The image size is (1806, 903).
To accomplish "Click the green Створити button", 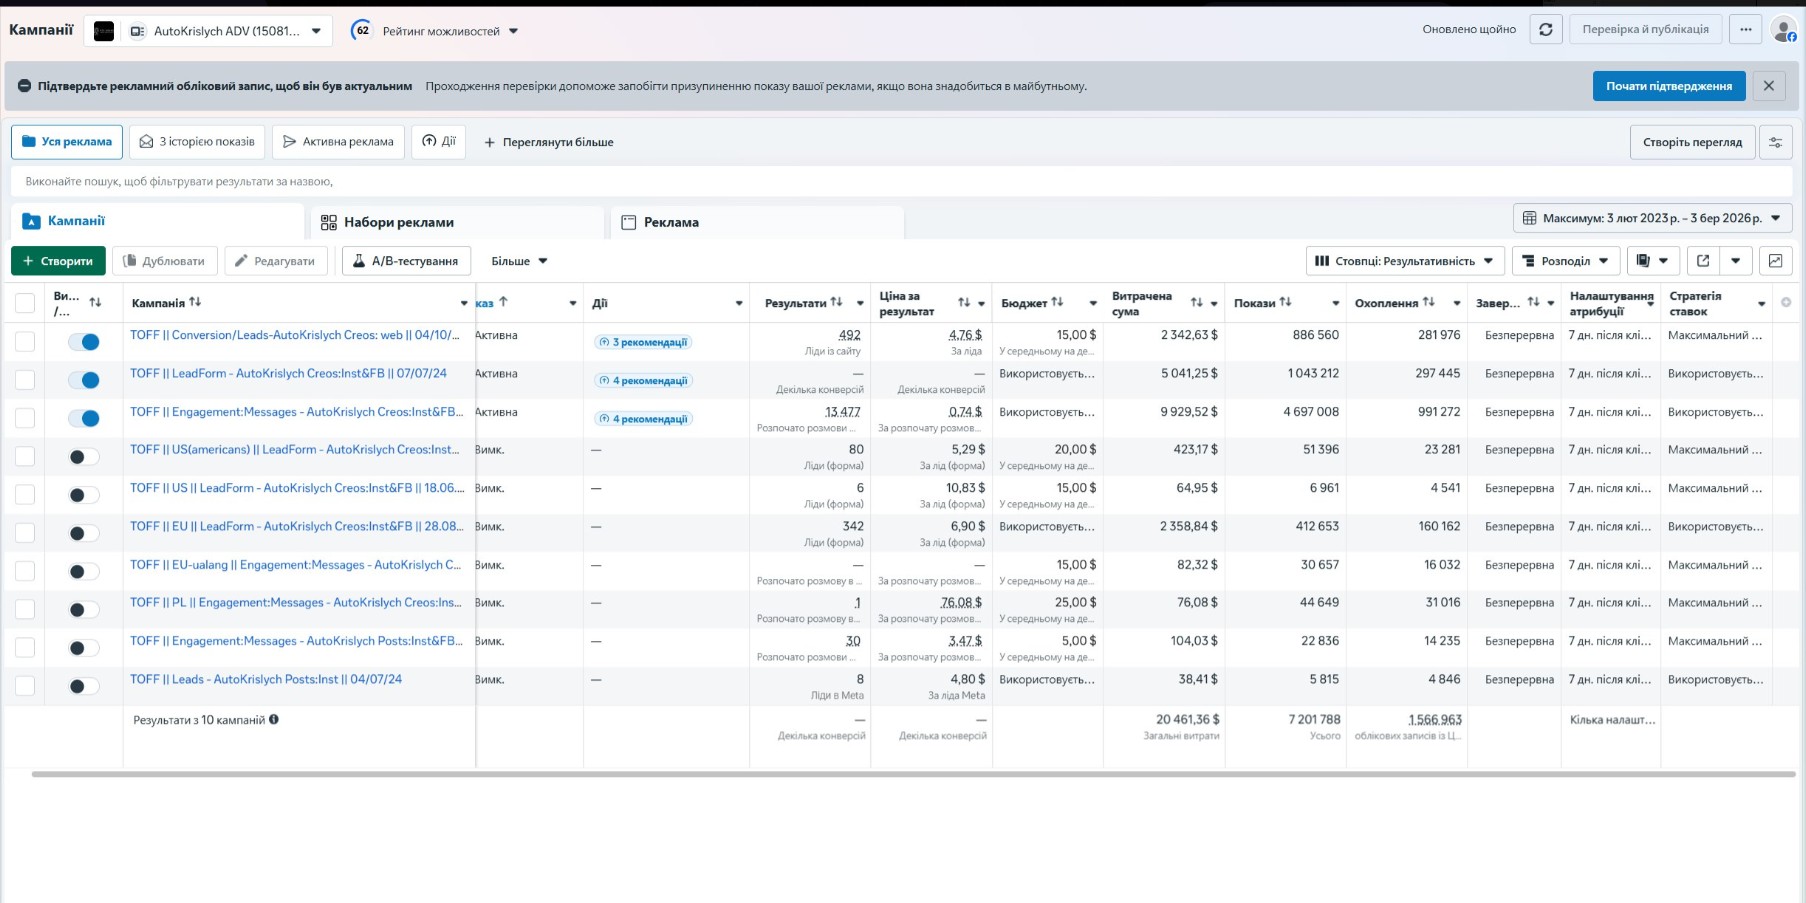I will (x=58, y=261).
